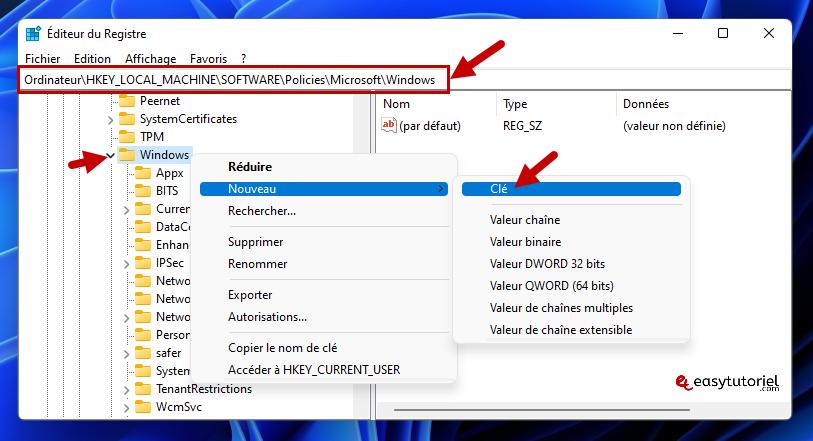Click the BITS folder icon

143,191
